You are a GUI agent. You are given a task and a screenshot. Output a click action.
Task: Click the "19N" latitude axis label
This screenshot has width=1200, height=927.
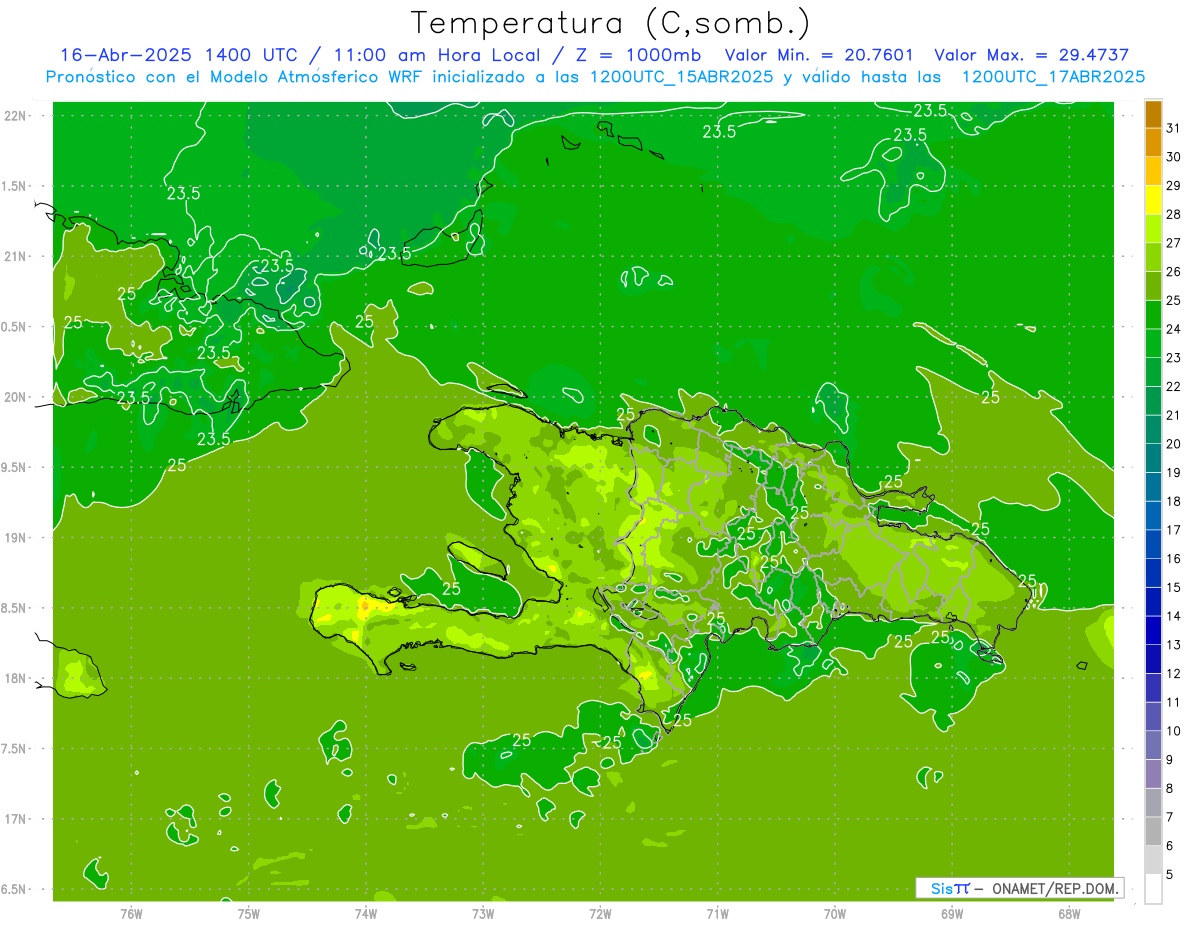click(x=14, y=538)
